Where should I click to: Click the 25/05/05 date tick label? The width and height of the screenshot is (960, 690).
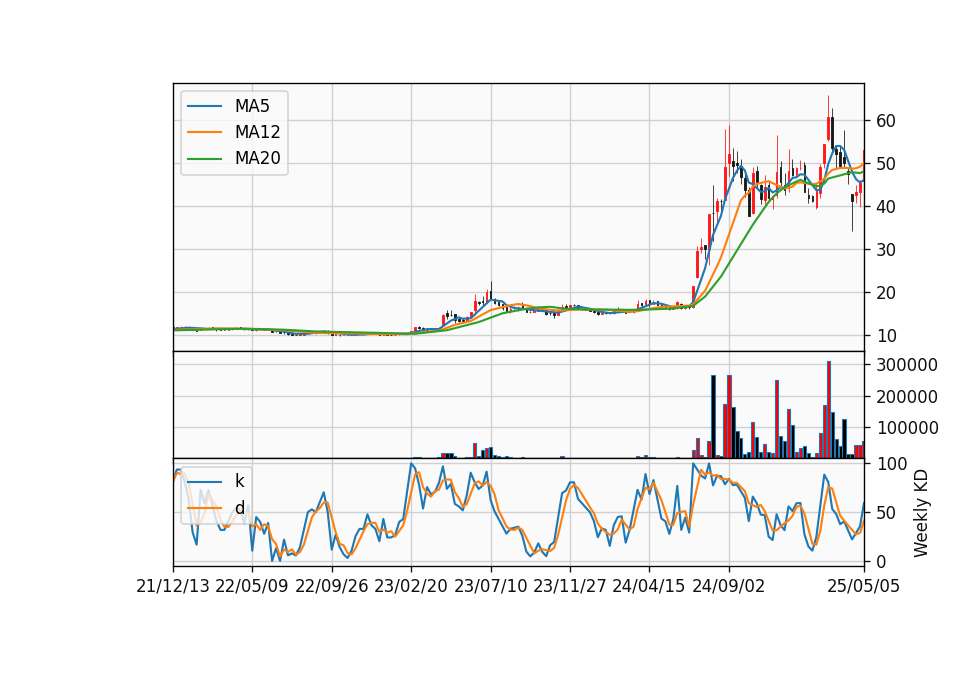coord(864,586)
